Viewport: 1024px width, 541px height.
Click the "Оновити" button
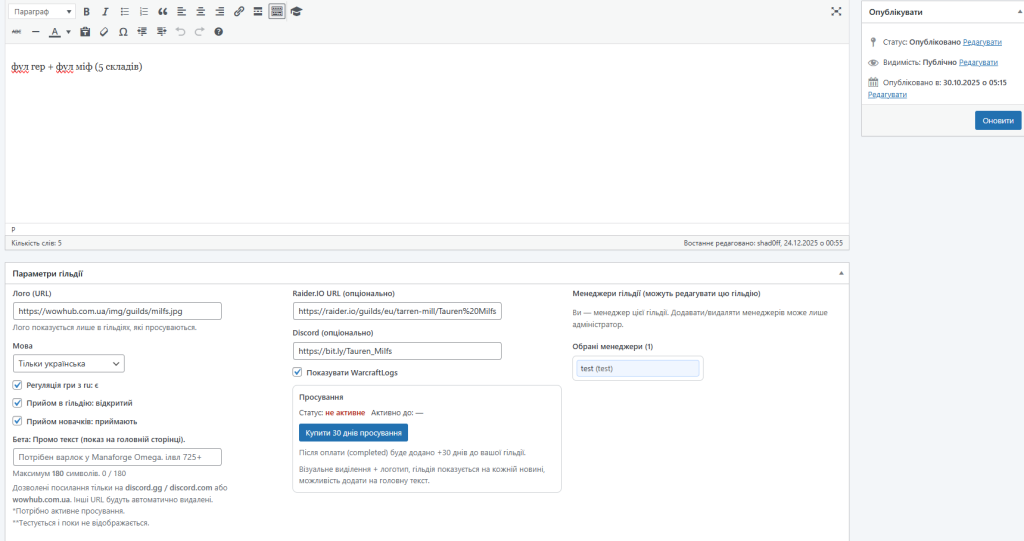click(x=997, y=120)
